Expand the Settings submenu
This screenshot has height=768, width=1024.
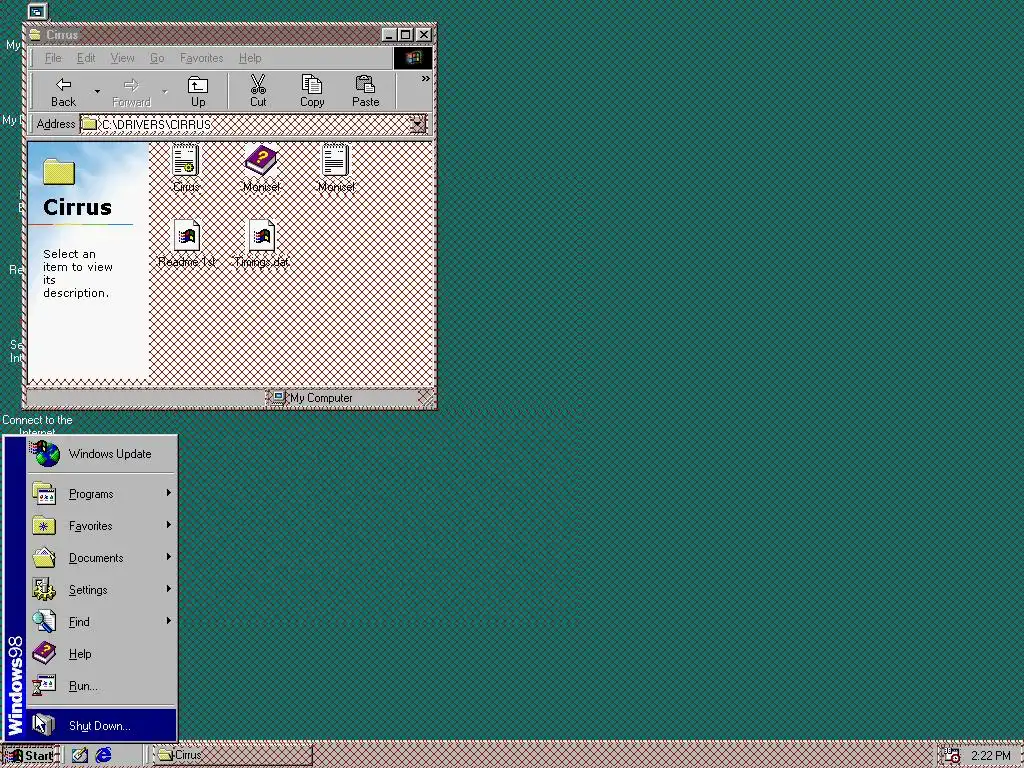(102, 590)
